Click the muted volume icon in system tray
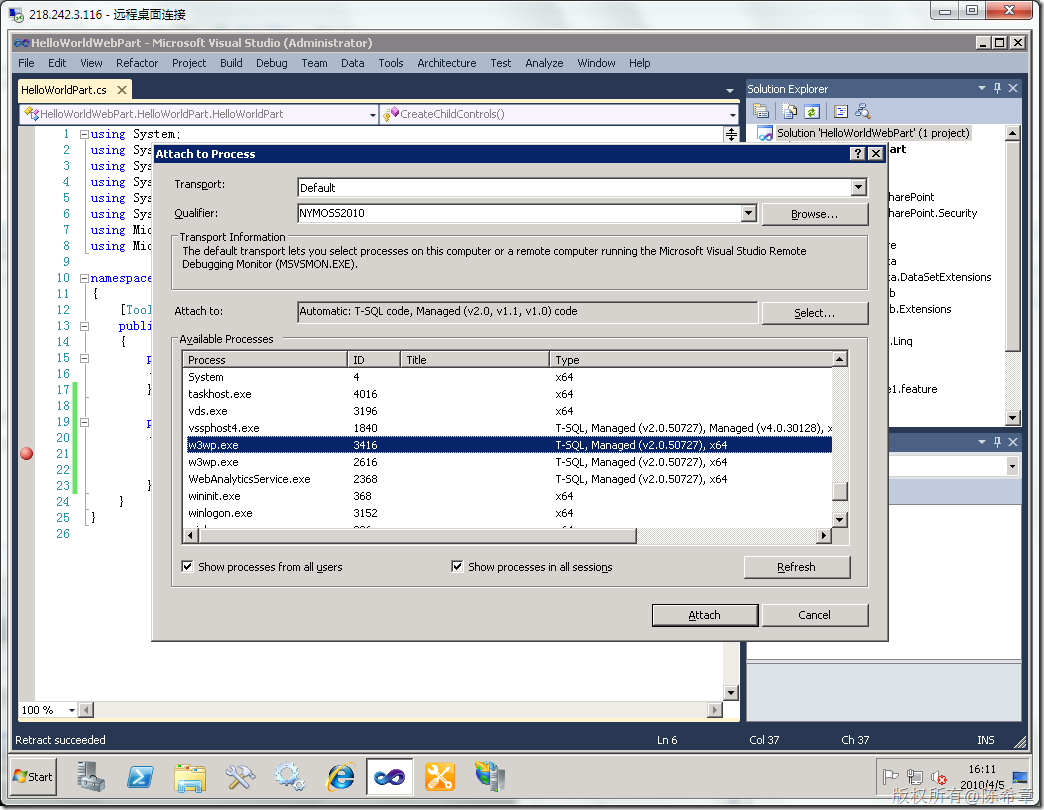 (939, 777)
